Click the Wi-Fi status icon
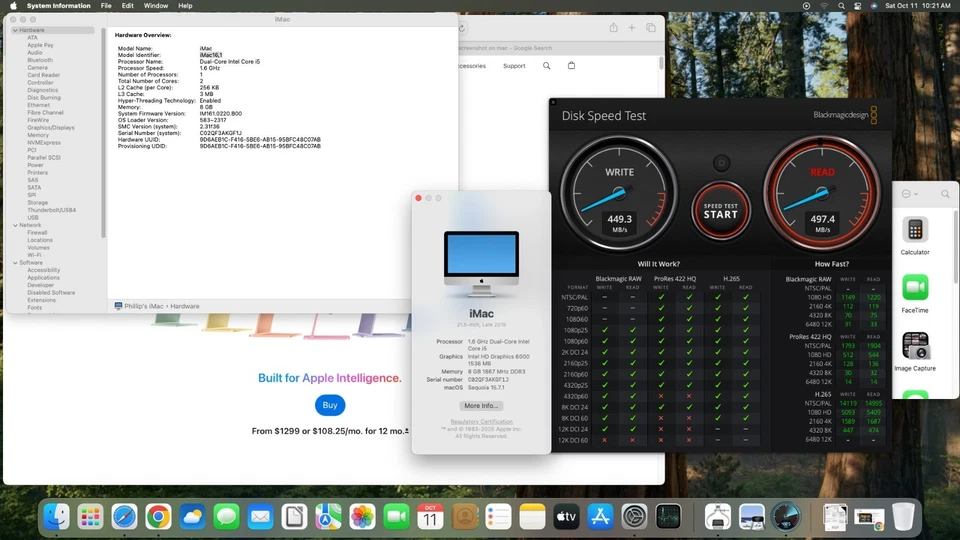The image size is (960, 540). coord(824,6)
